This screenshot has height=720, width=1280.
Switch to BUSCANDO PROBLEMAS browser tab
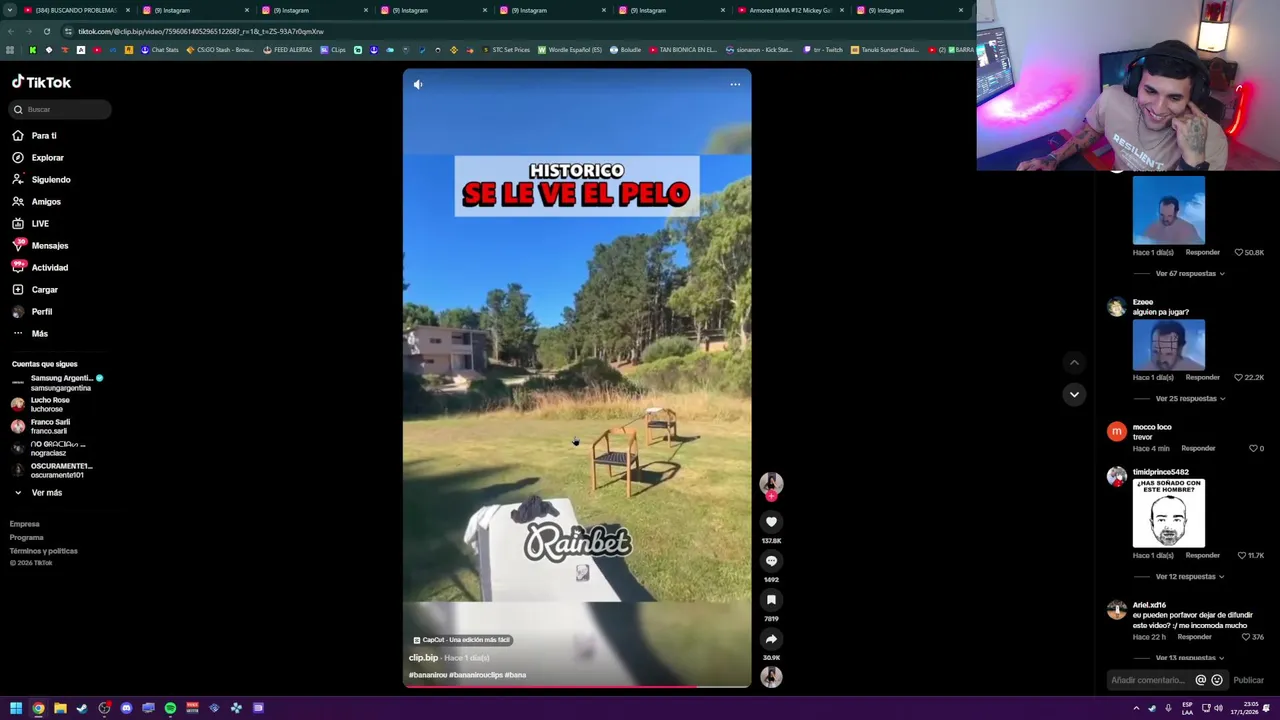(x=76, y=10)
